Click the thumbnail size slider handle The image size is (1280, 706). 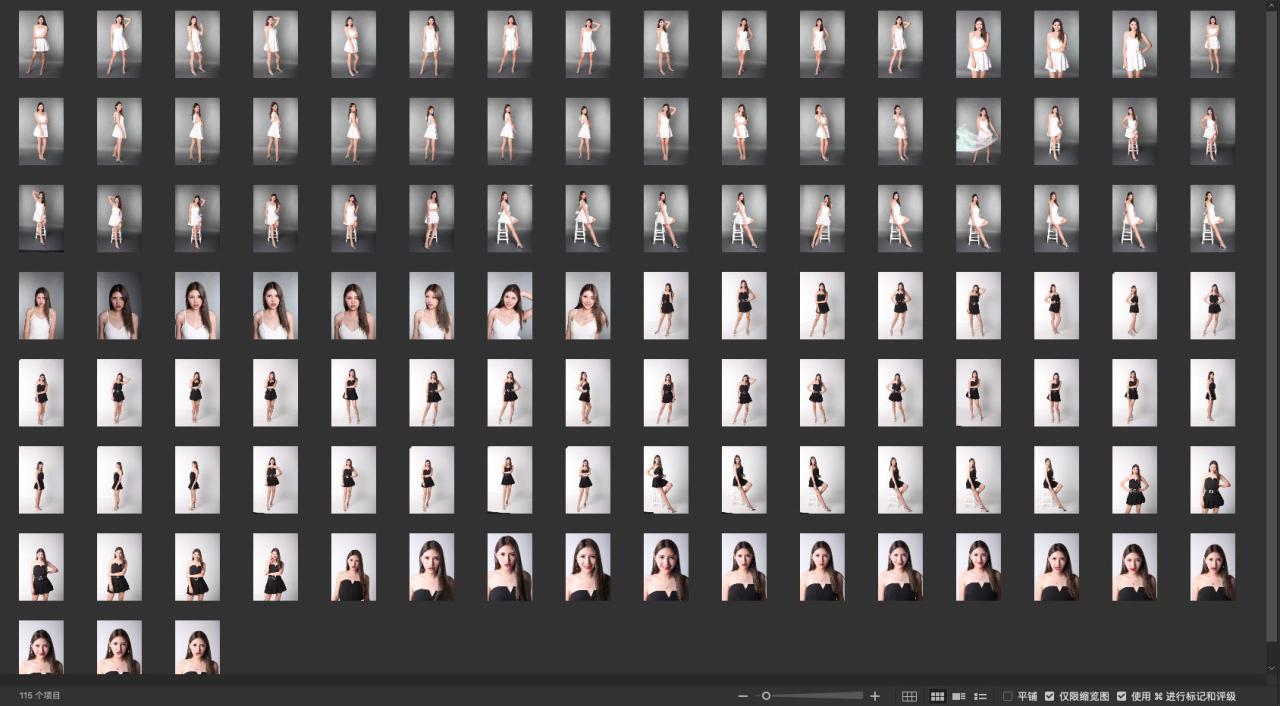pos(766,696)
